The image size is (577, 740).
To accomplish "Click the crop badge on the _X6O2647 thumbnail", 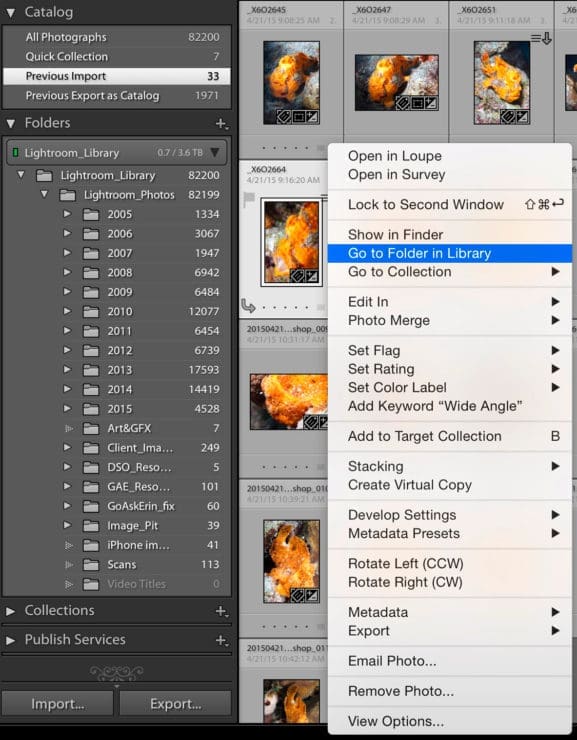I will point(417,103).
